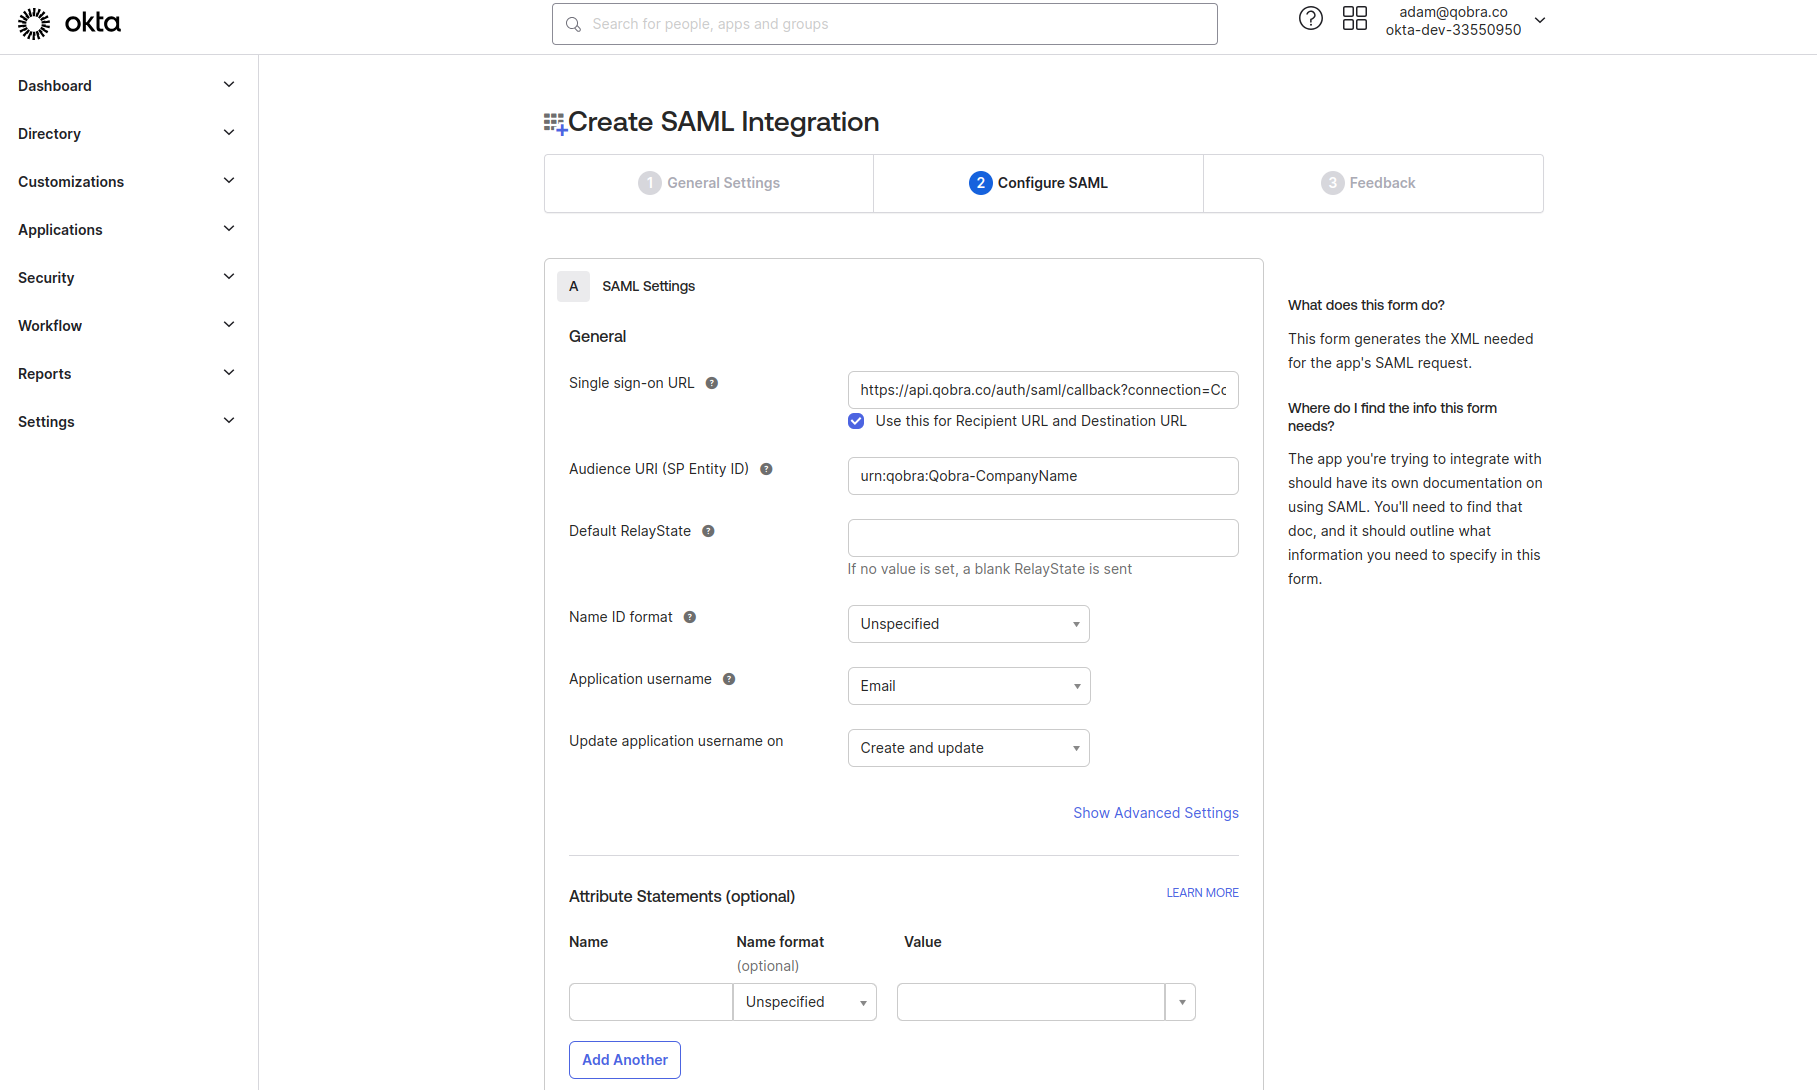Open Update application username on dropdown
1817x1090 pixels.
coord(968,748)
